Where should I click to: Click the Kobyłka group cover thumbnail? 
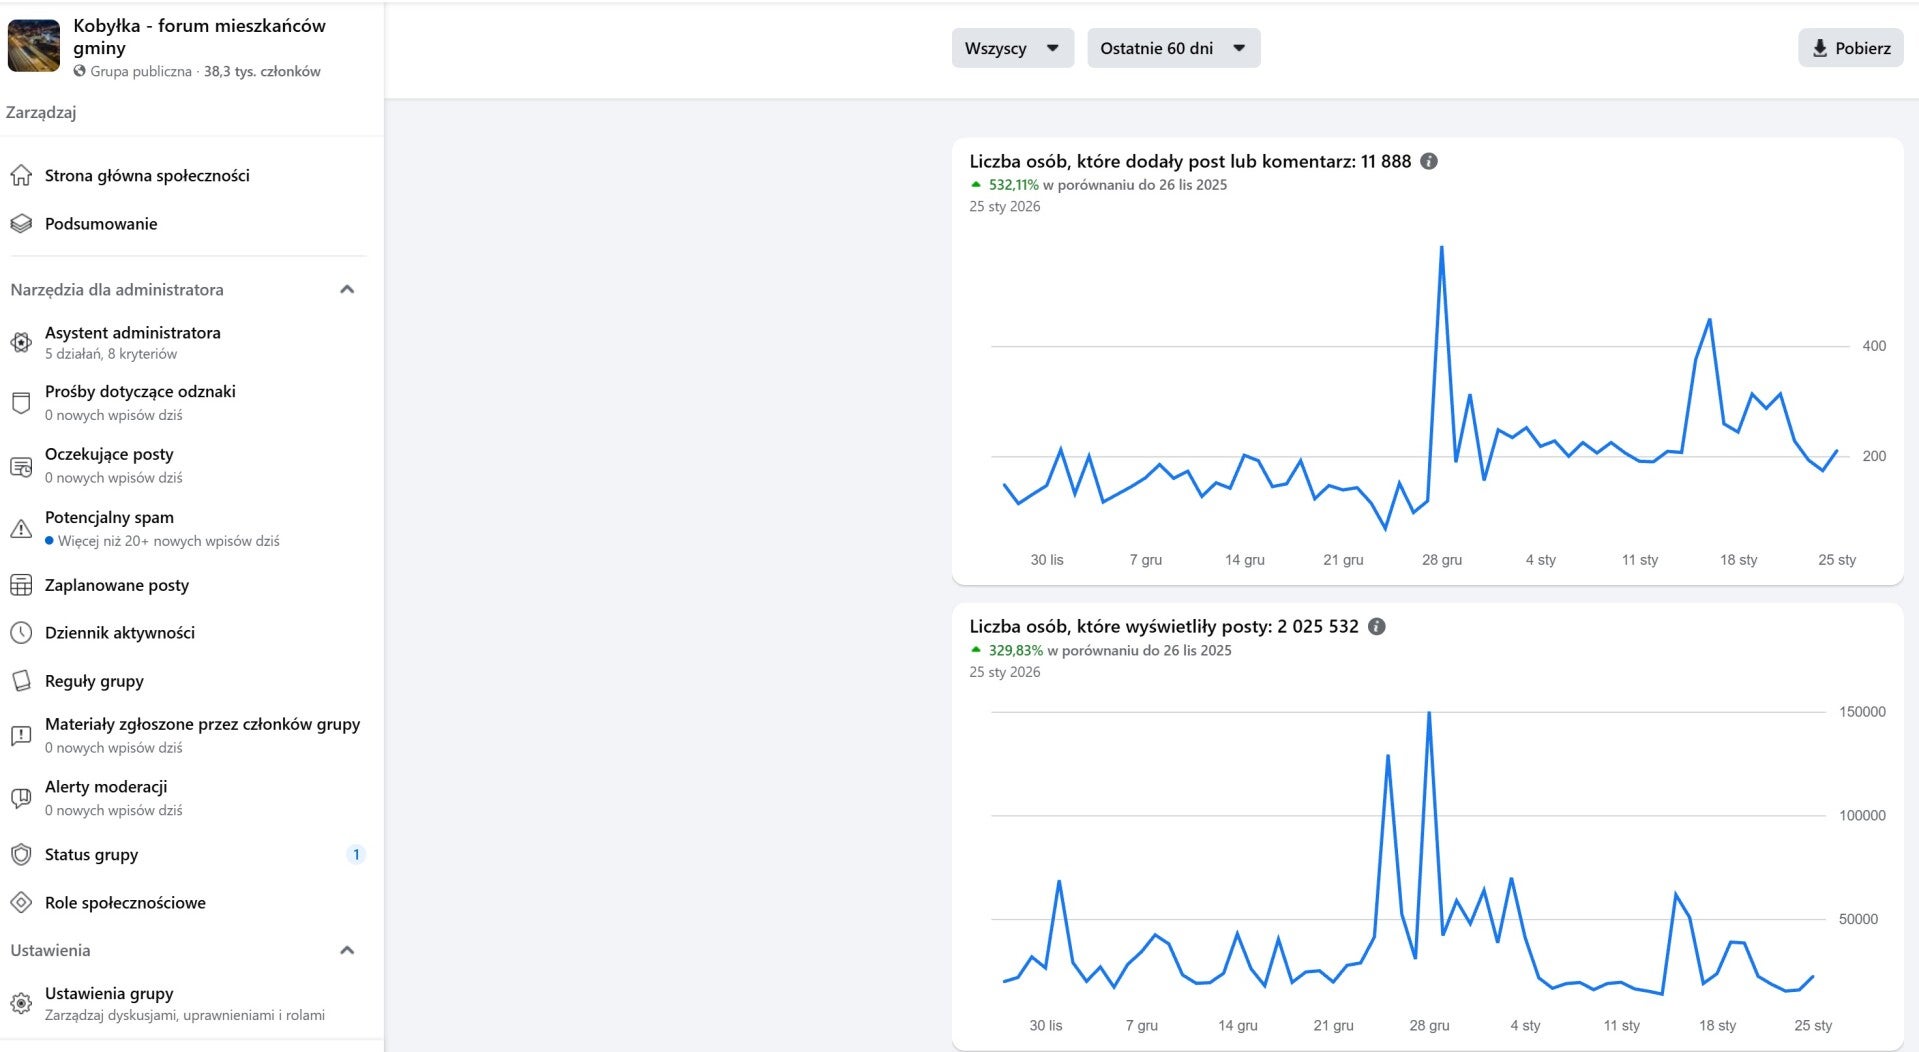(34, 46)
